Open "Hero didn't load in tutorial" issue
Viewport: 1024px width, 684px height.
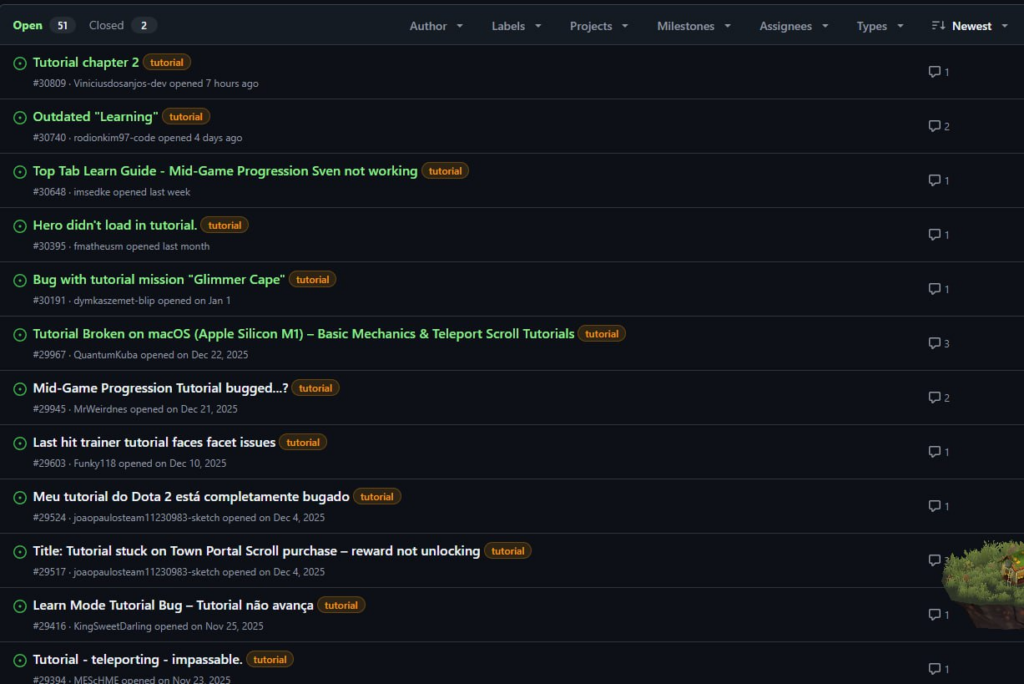tap(115, 225)
